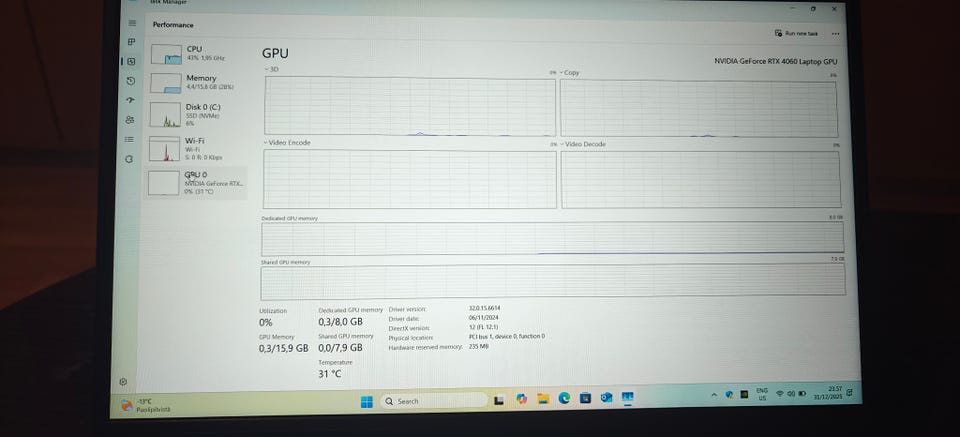Click the Shared GPU memory 0,0/7,9 GB value
The width and height of the screenshot is (960, 437).
(x=340, y=348)
